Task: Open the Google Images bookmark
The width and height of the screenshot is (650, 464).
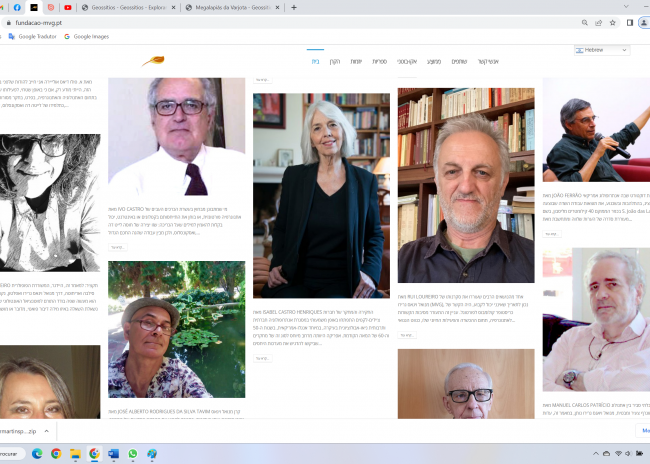Action: [87, 36]
